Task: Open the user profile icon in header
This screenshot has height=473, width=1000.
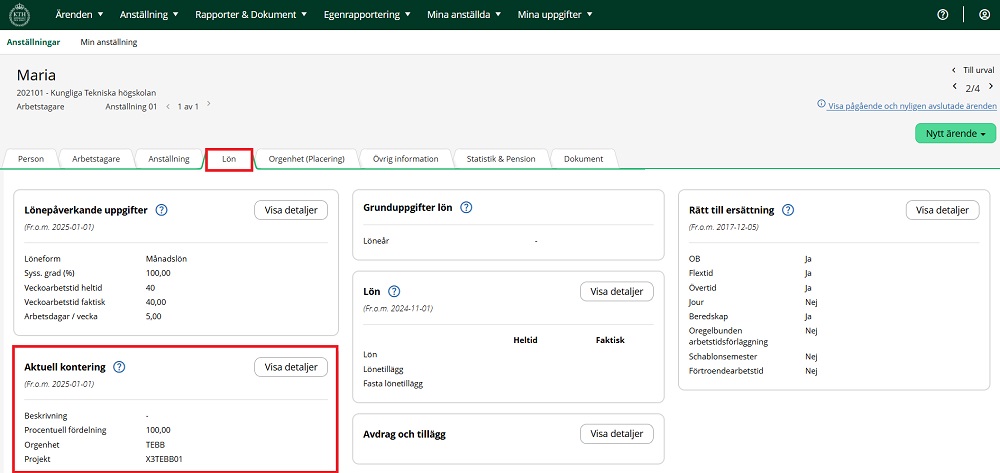Action: [984, 15]
